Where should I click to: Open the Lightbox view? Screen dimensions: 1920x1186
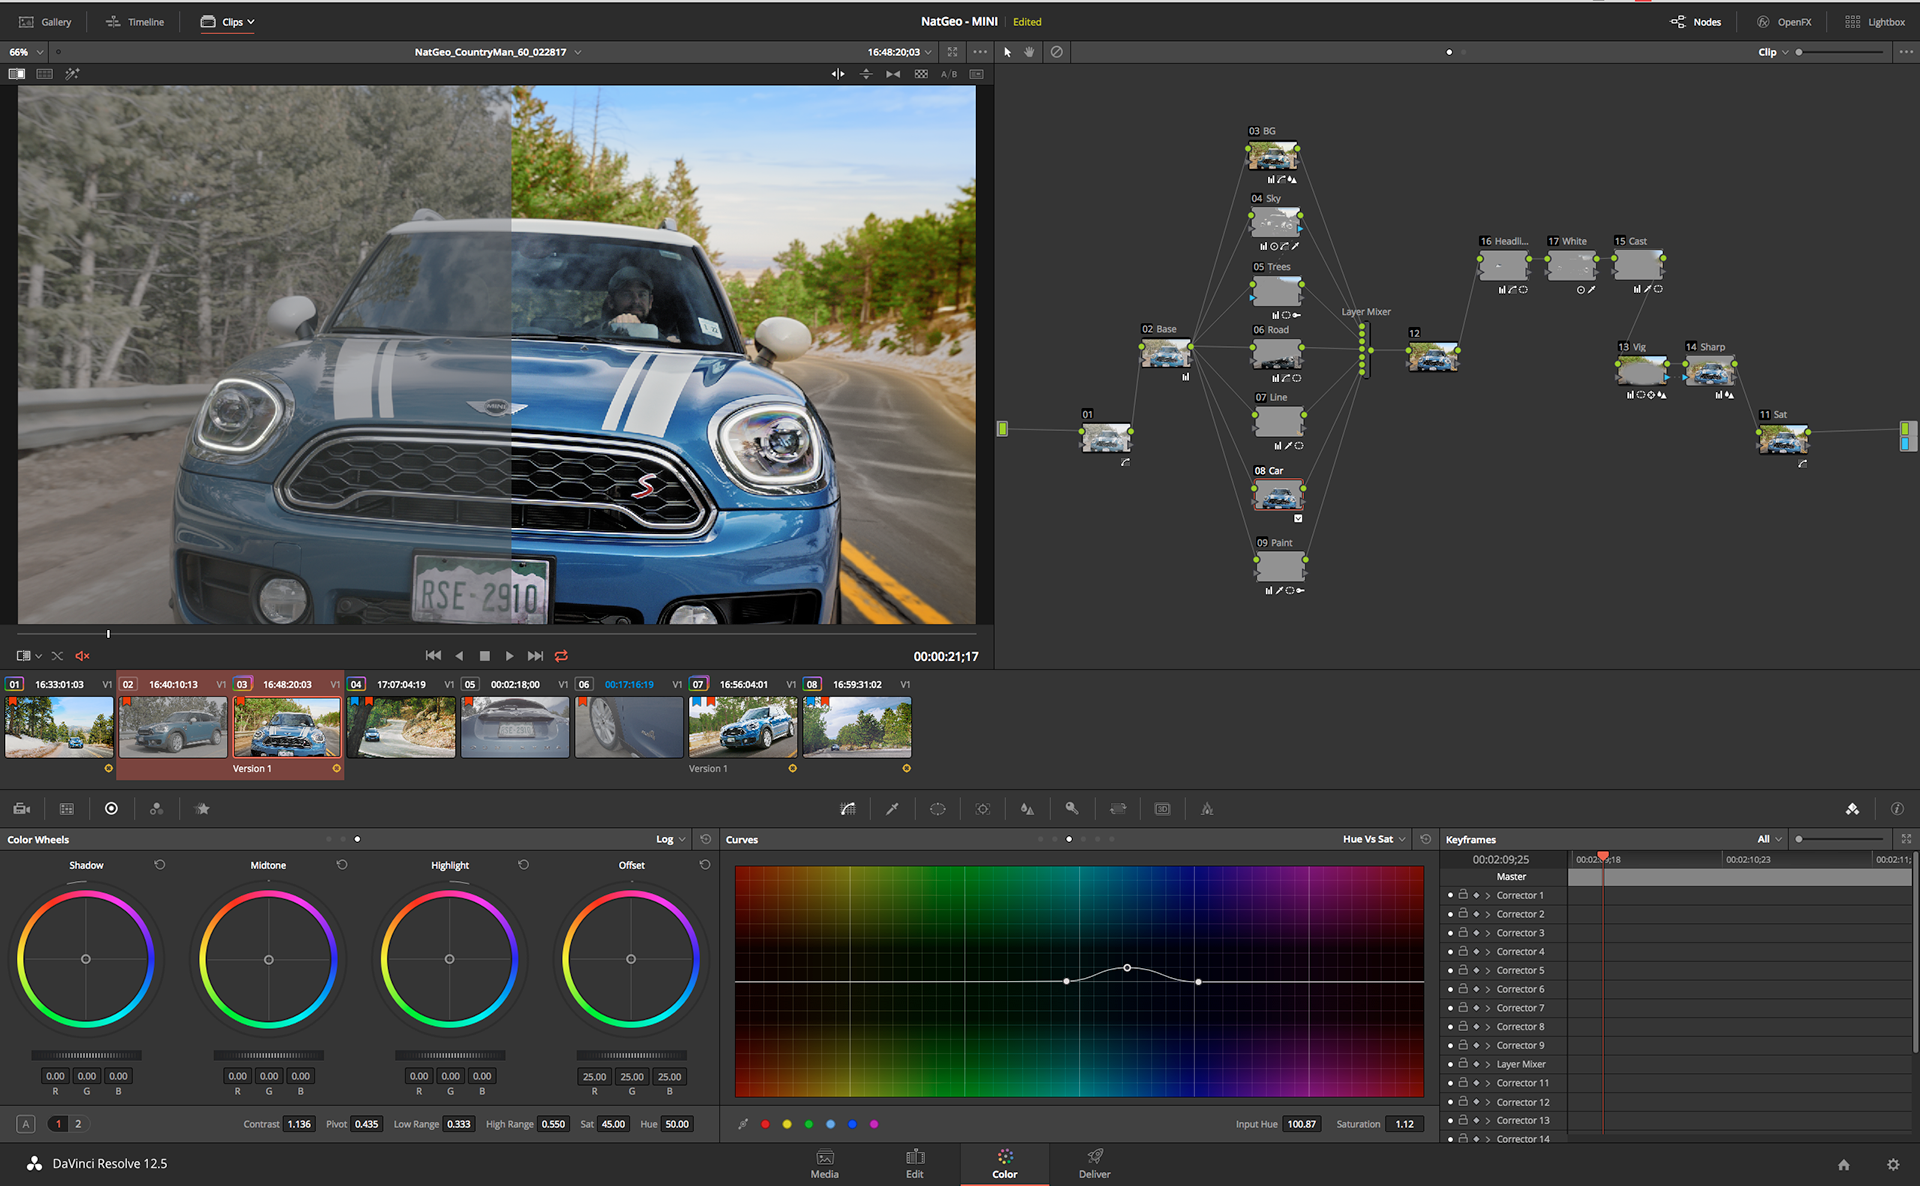tap(1875, 22)
